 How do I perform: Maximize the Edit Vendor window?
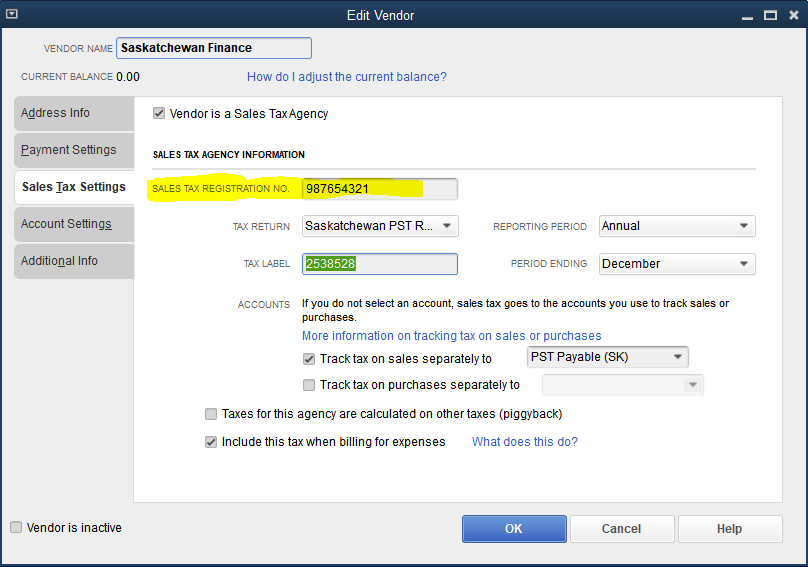pos(770,15)
